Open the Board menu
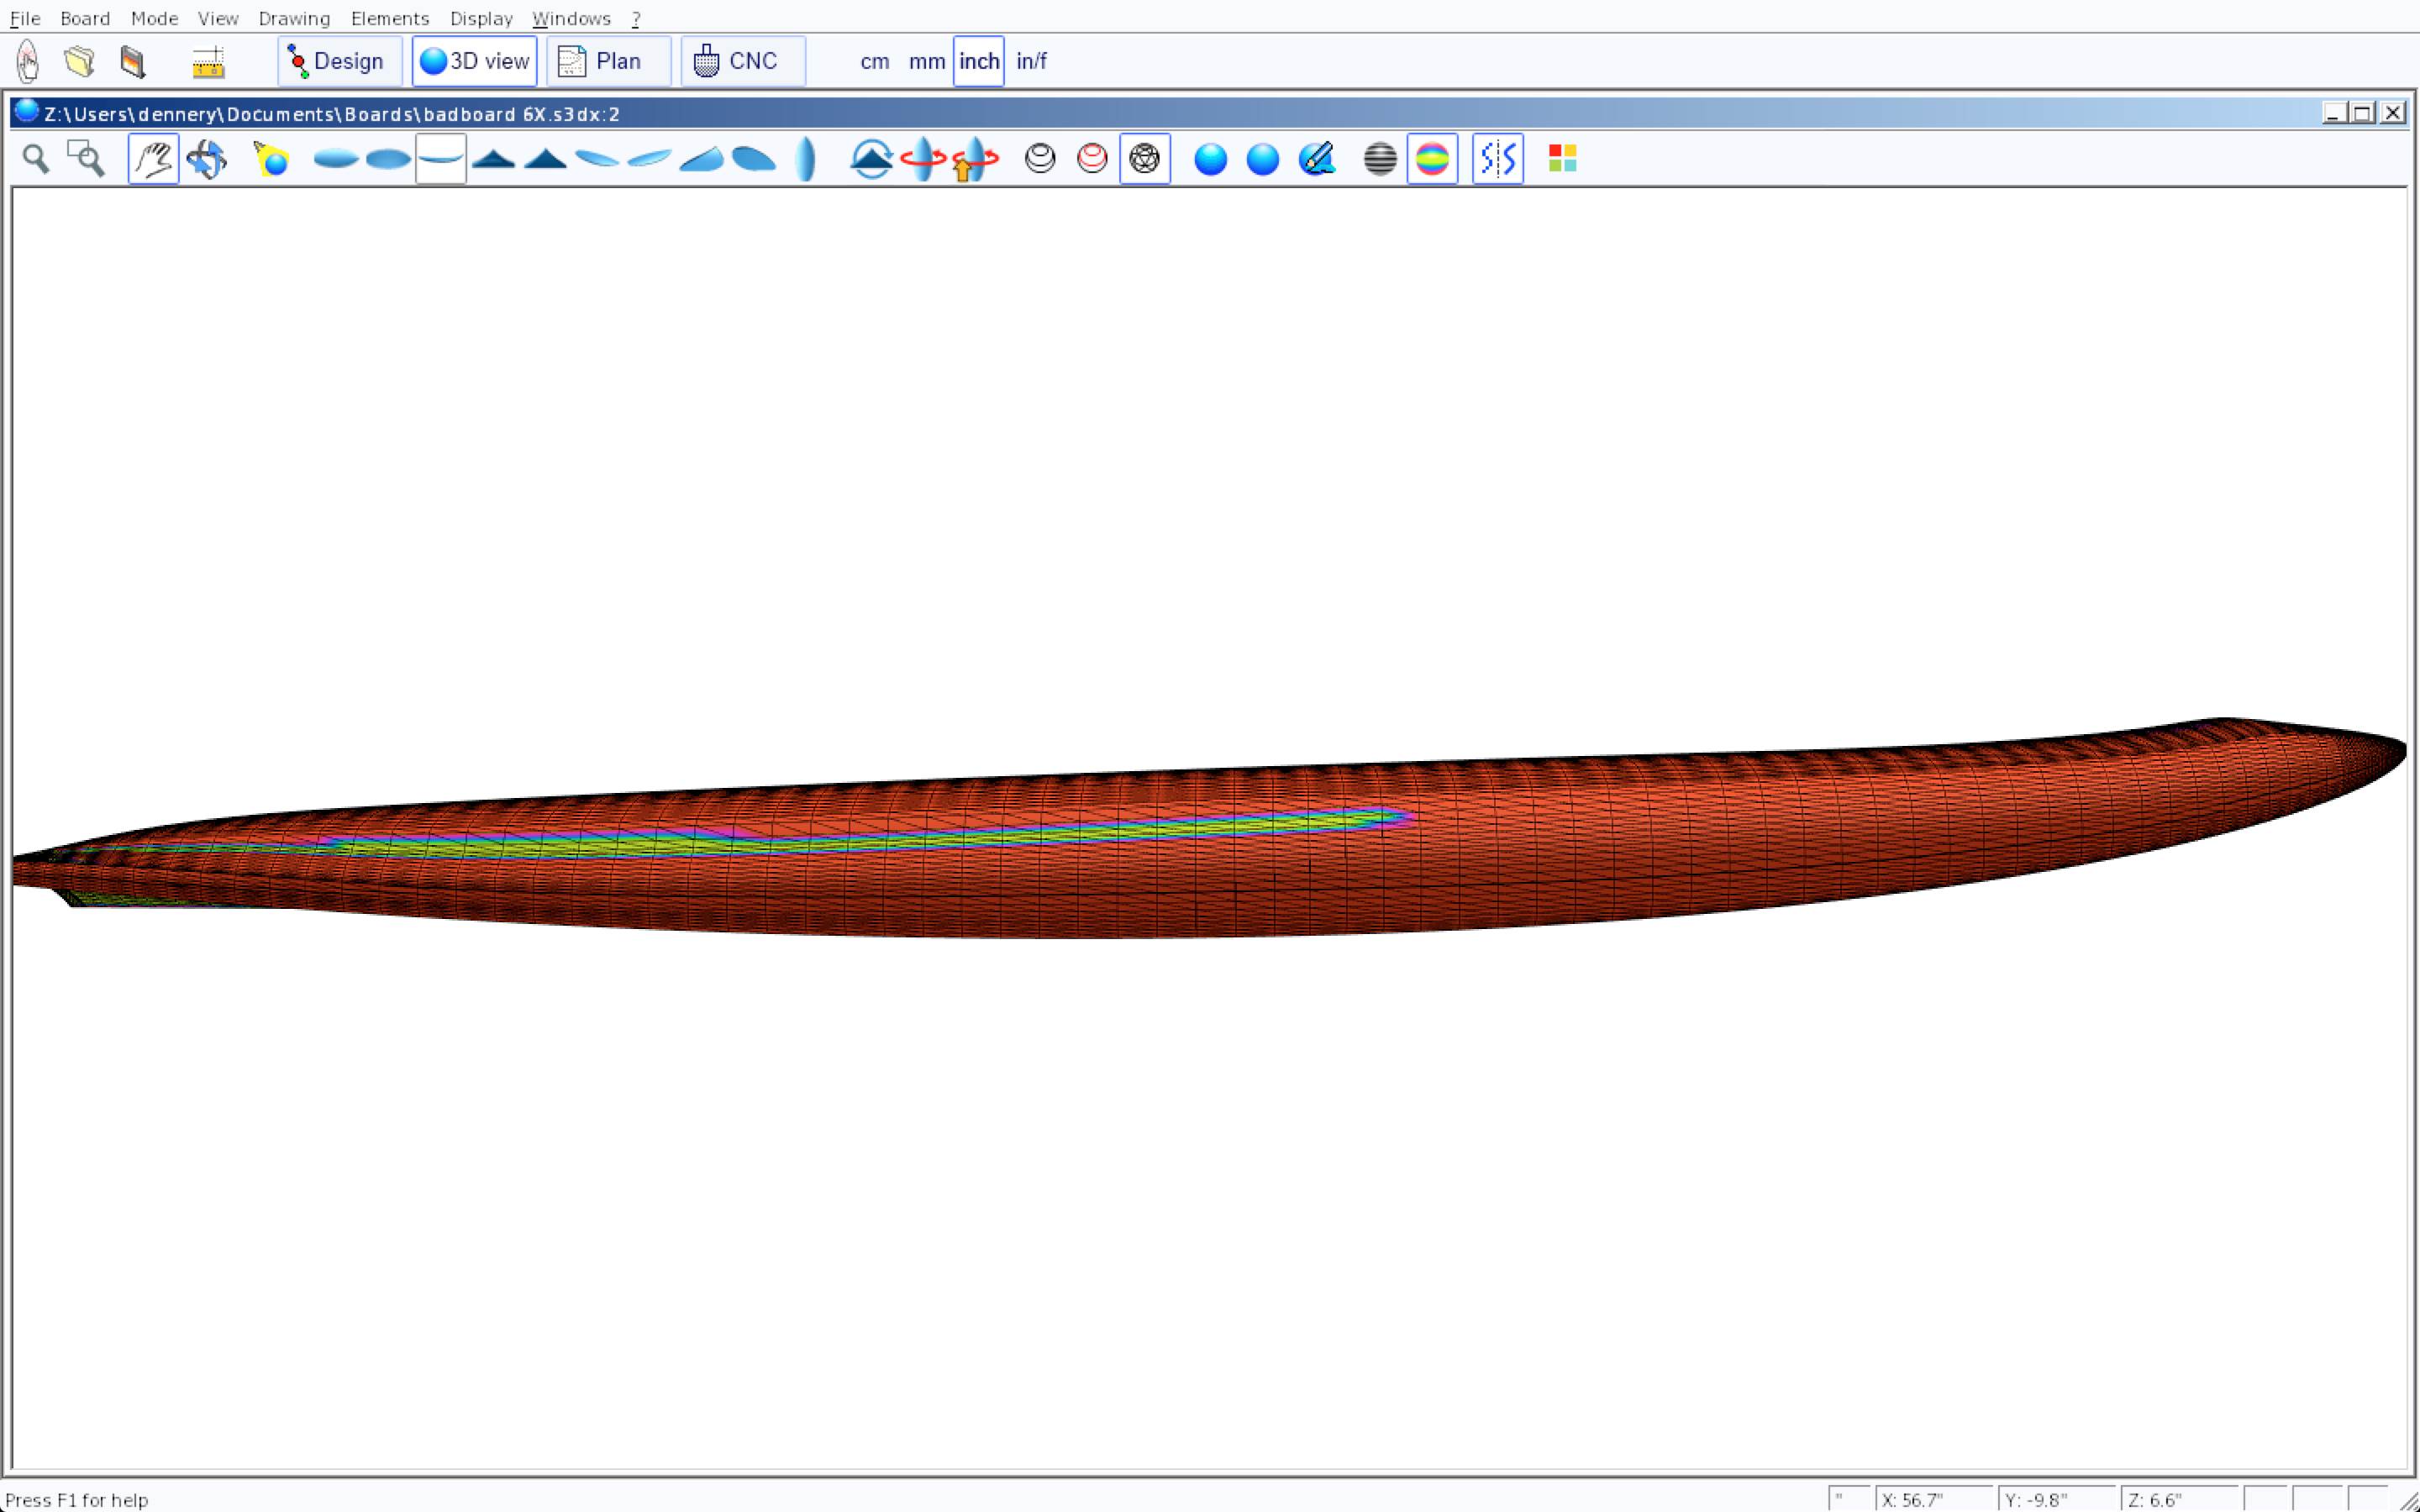The height and width of the screenshot is (1512, 2420). (85, 18)
